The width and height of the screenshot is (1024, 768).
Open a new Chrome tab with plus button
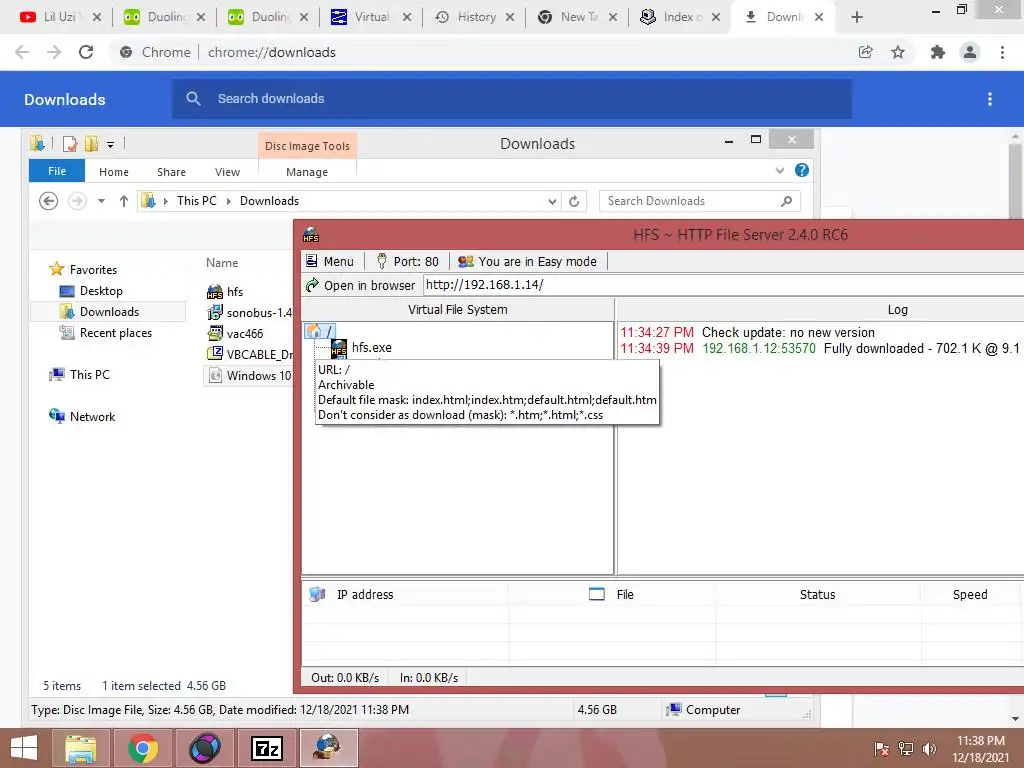[857, 17]
